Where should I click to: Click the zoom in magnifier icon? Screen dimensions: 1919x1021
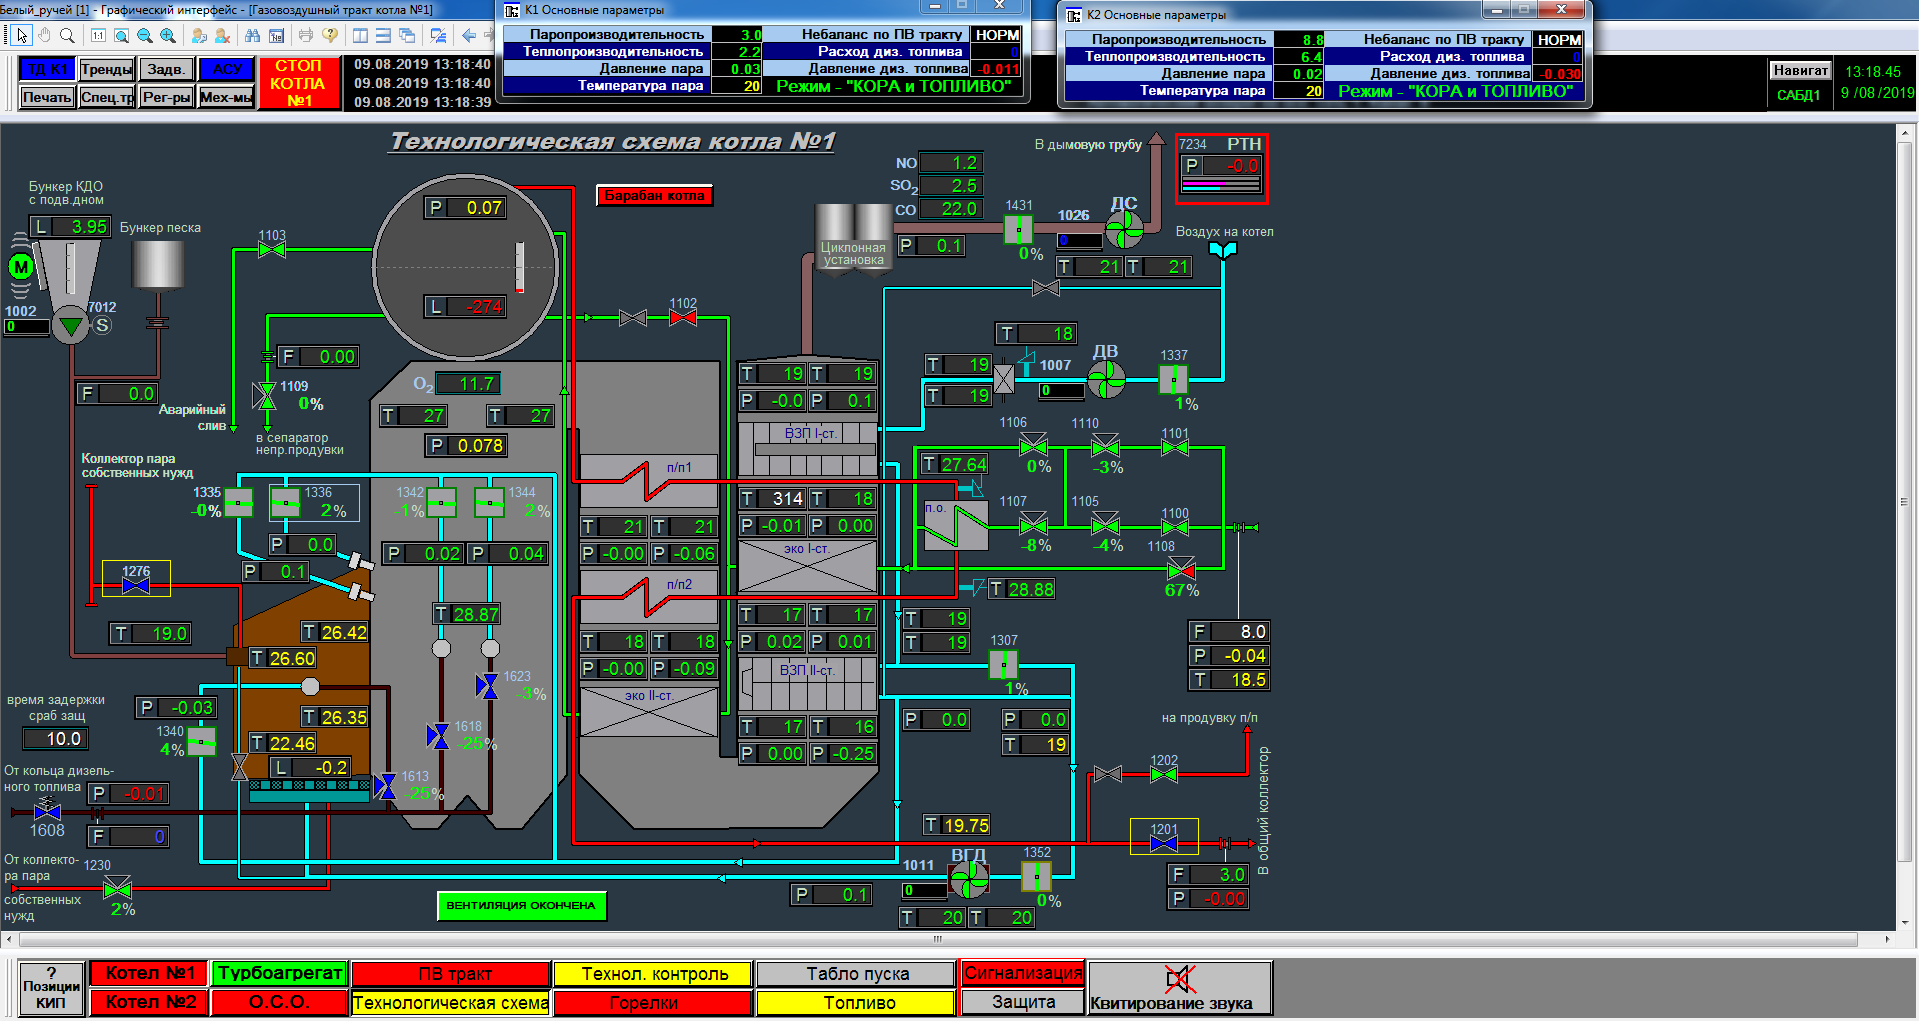168,36
